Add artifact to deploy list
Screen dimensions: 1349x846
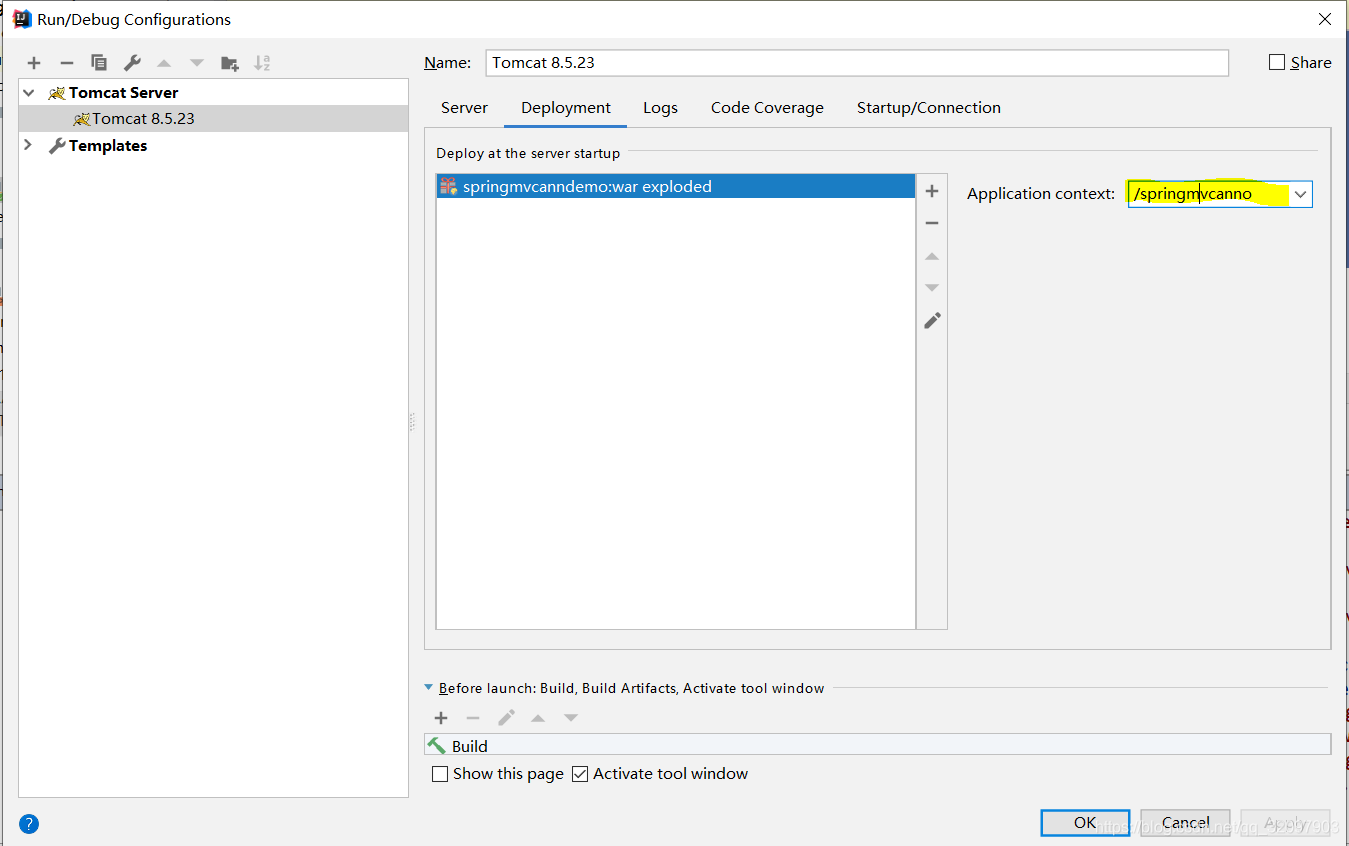coord(932,191)
